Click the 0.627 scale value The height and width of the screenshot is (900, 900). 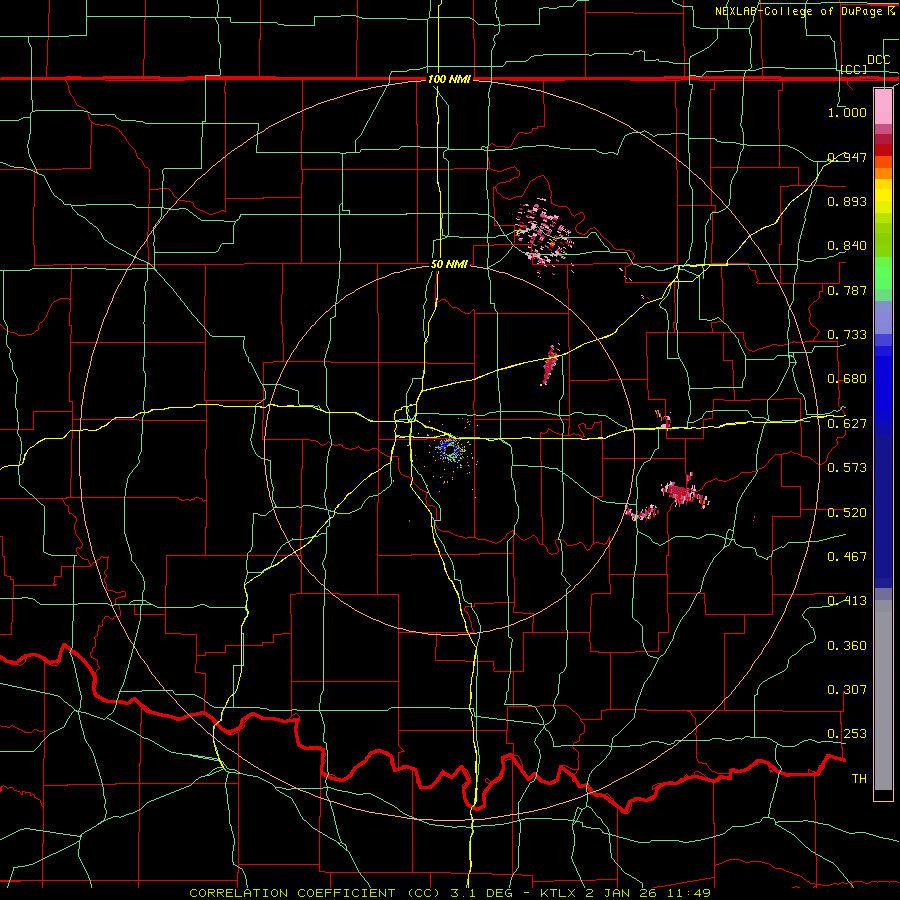(847, 424)
